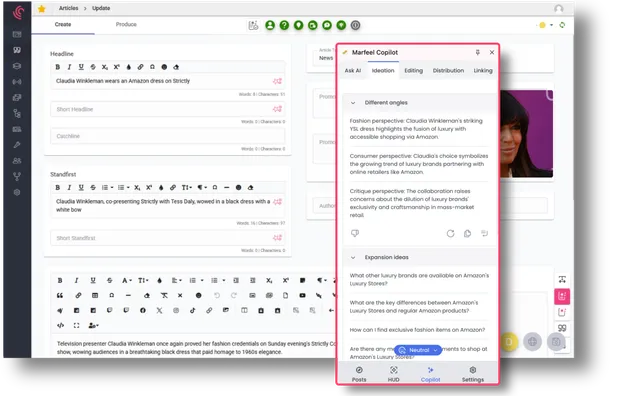Click the grey info circle icon
Image resolution: width=621 pixels, height=396 pixels.
pos(356,25)
